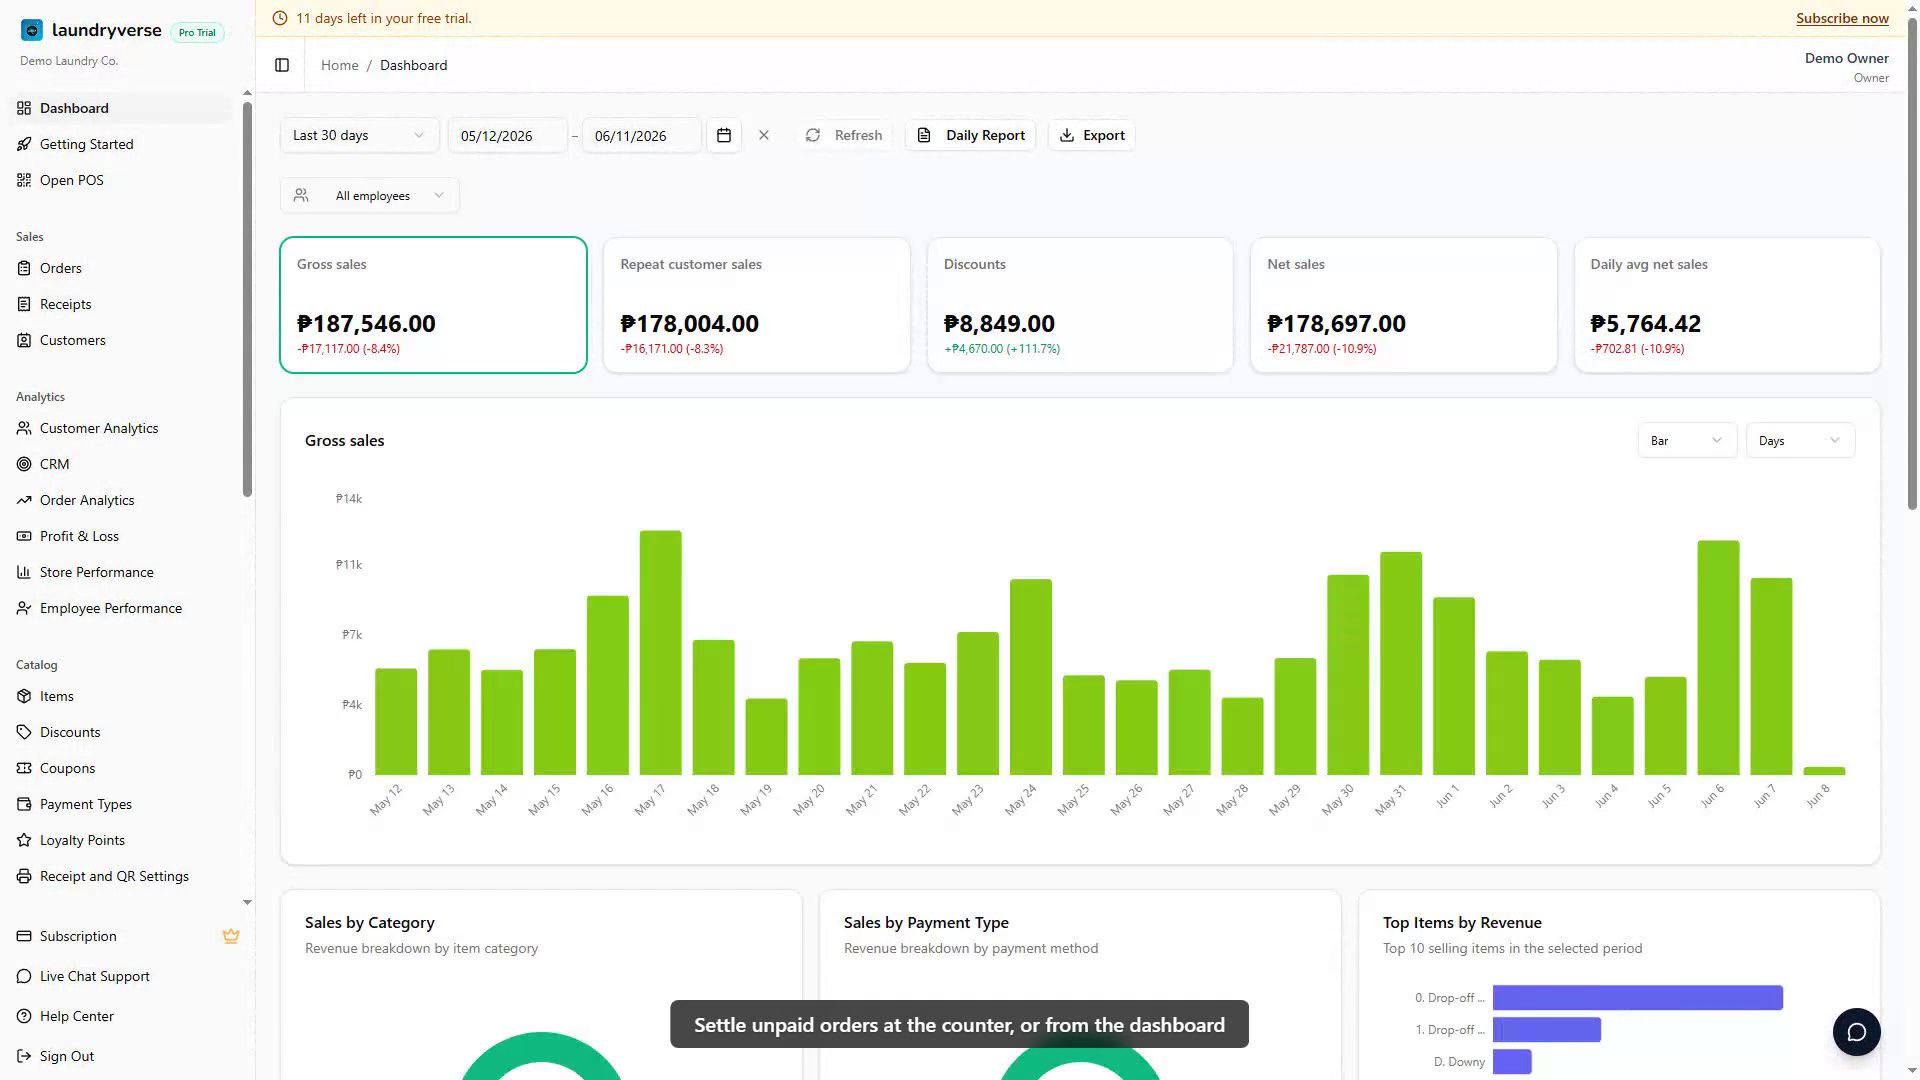
Task: Click the laundryverse logo icon
Action: coord(32,30)
